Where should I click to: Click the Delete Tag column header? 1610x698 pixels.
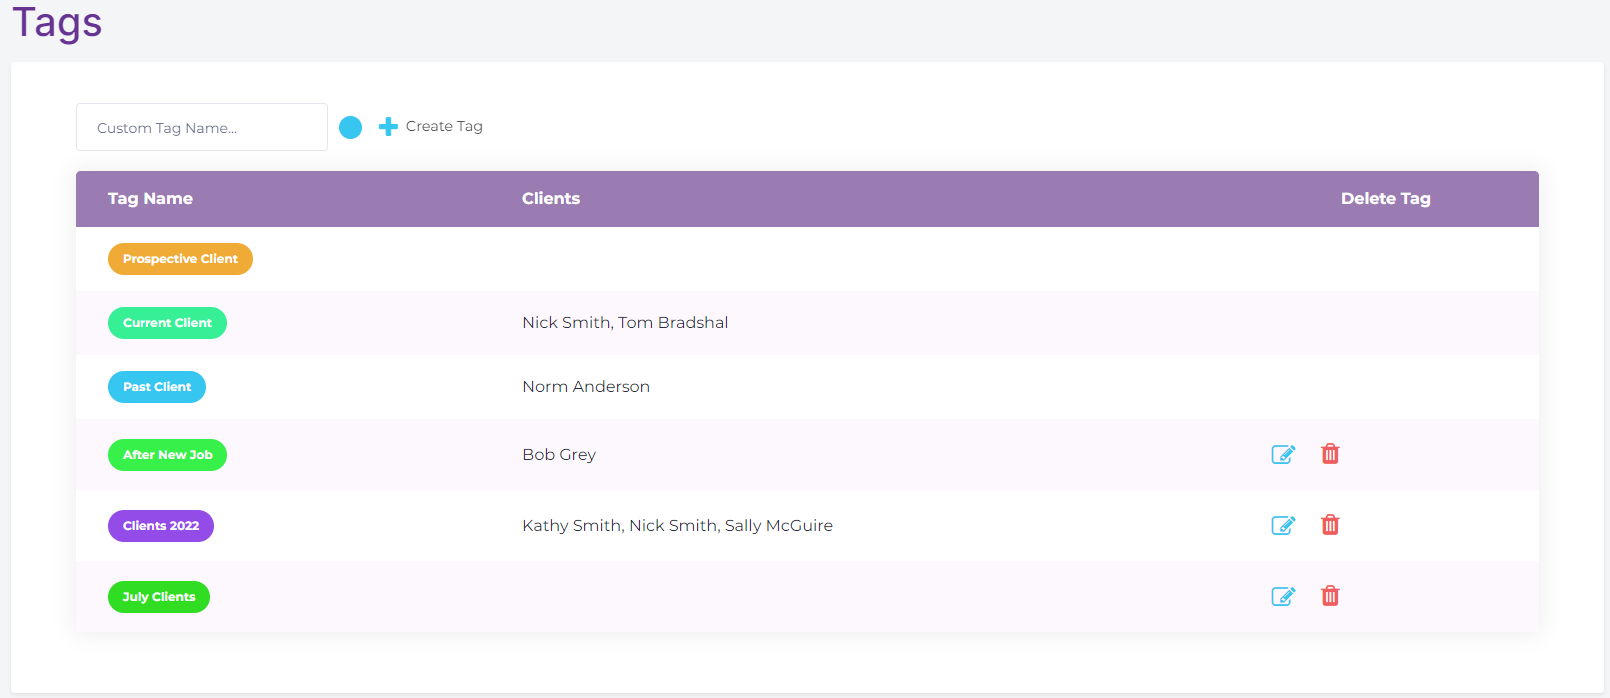(1385, 199)
